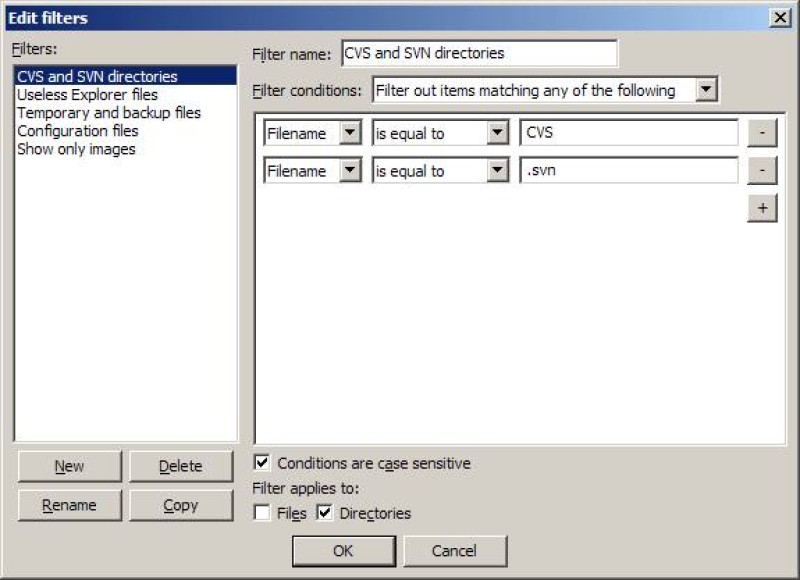Select the Useless Explorer files filter
Image resolution: width=800 pixels, height=580 pixels.
click(87, 95)
